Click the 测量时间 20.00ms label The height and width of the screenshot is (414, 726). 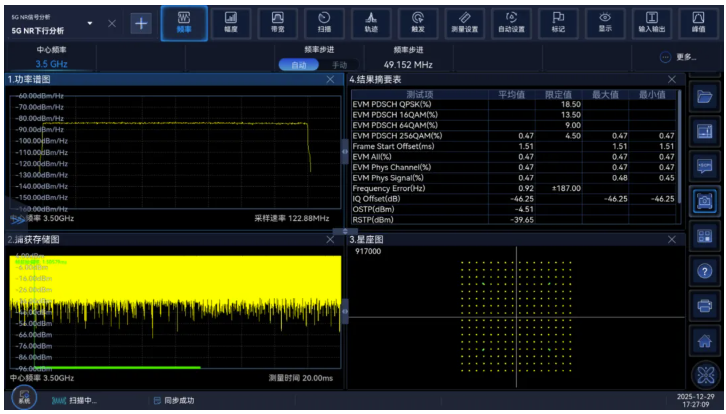tap(300, 378)
